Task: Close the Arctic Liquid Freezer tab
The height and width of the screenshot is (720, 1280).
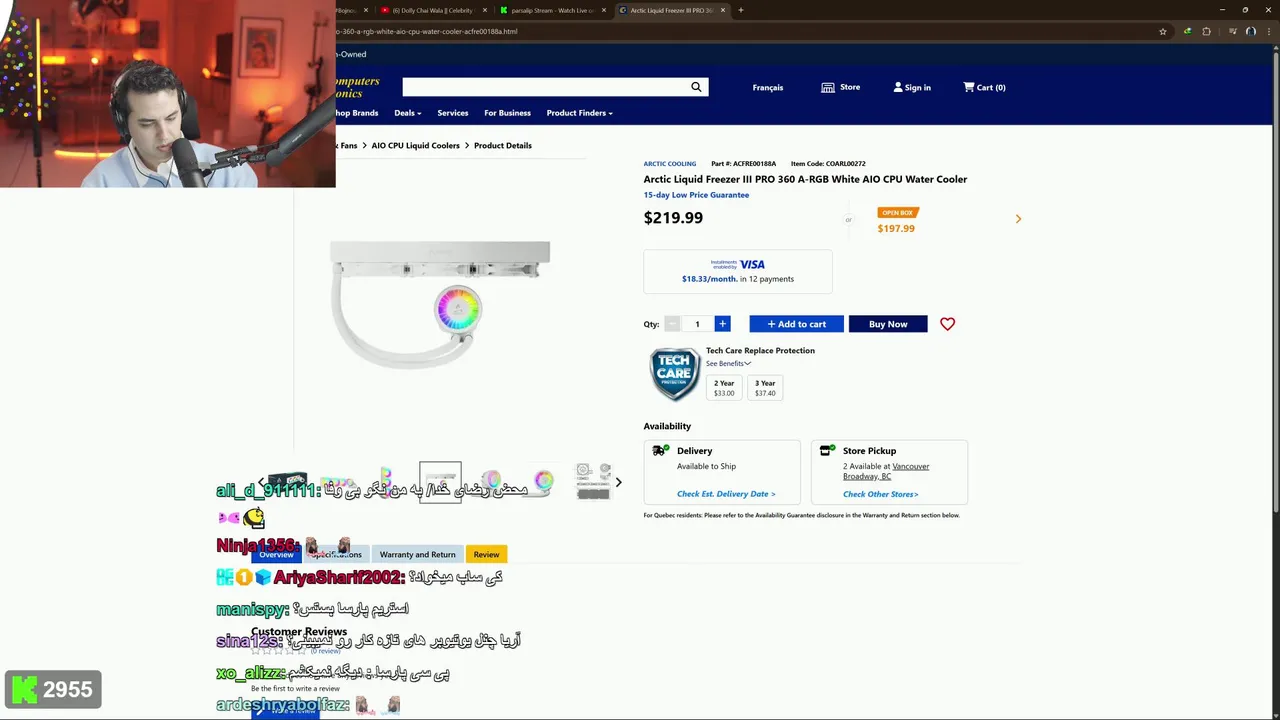Action: click(725, 10)
